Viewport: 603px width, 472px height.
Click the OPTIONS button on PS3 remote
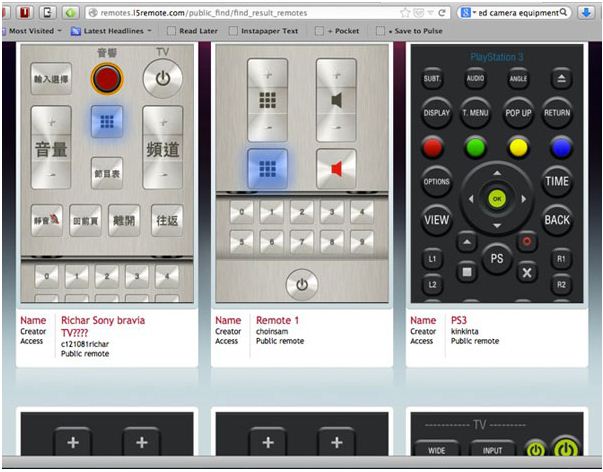point(436,182)
